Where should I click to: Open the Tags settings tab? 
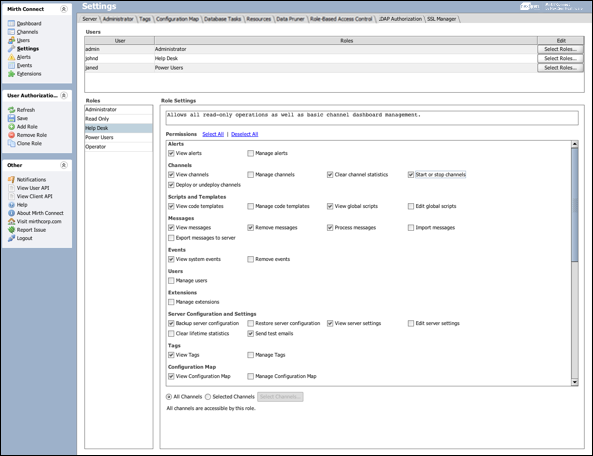pos(145,19)
